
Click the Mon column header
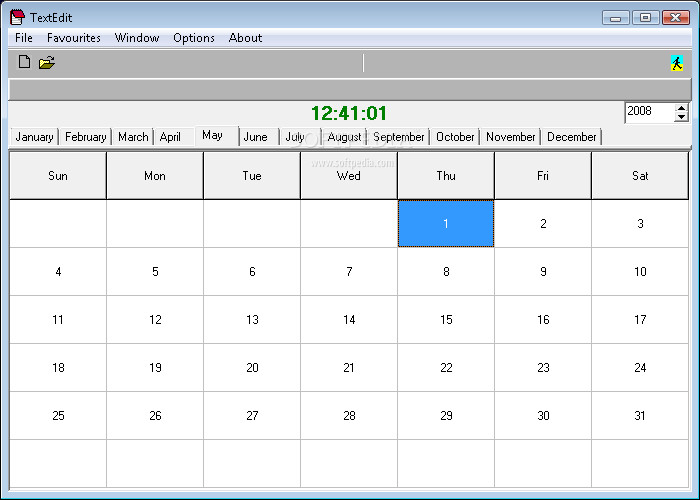[155, 175]
